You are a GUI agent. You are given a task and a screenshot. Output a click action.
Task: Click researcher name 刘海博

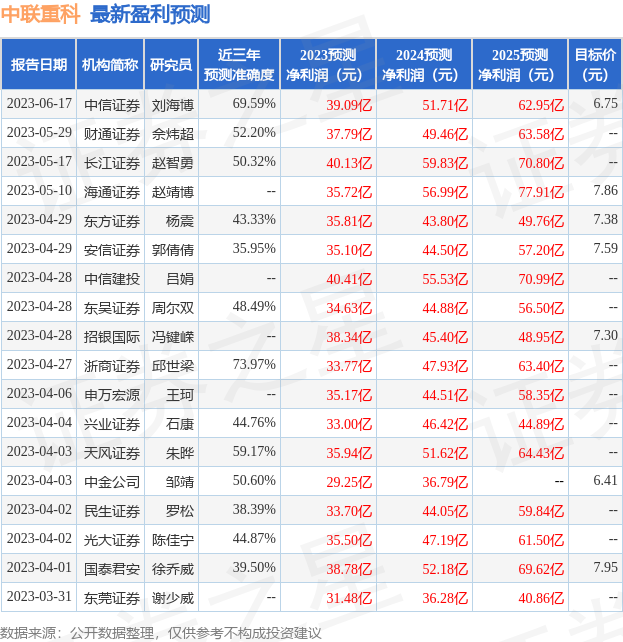(173, 105)
